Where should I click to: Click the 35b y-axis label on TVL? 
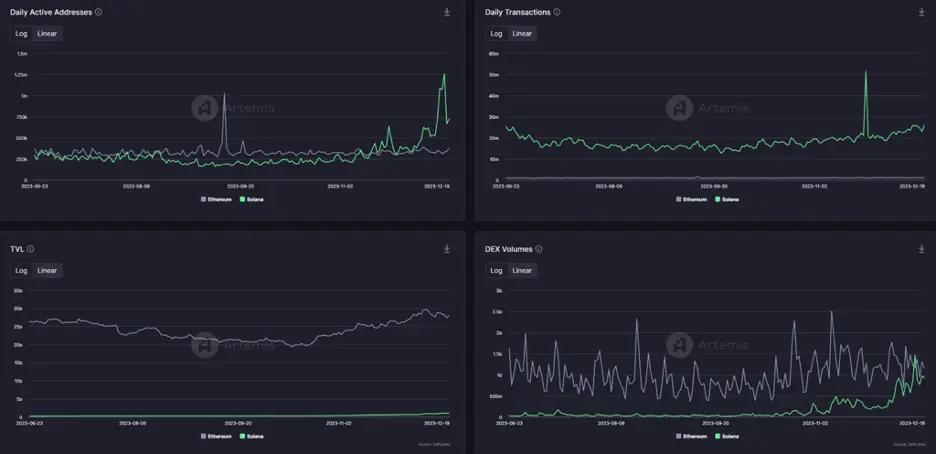click(18, 291)
